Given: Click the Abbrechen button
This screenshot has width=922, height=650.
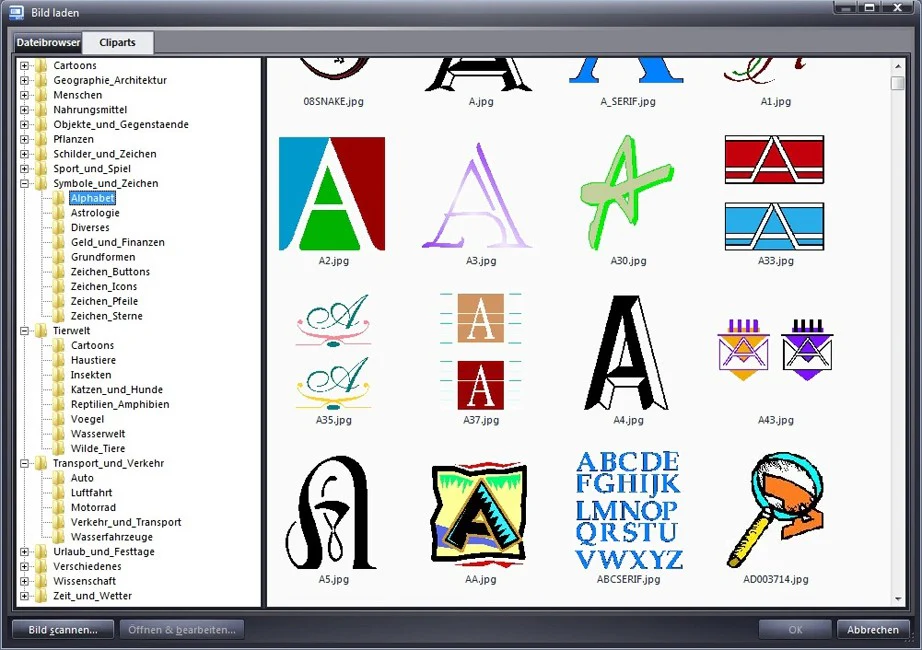Looking at the screenshot, I should pos(873,629).
